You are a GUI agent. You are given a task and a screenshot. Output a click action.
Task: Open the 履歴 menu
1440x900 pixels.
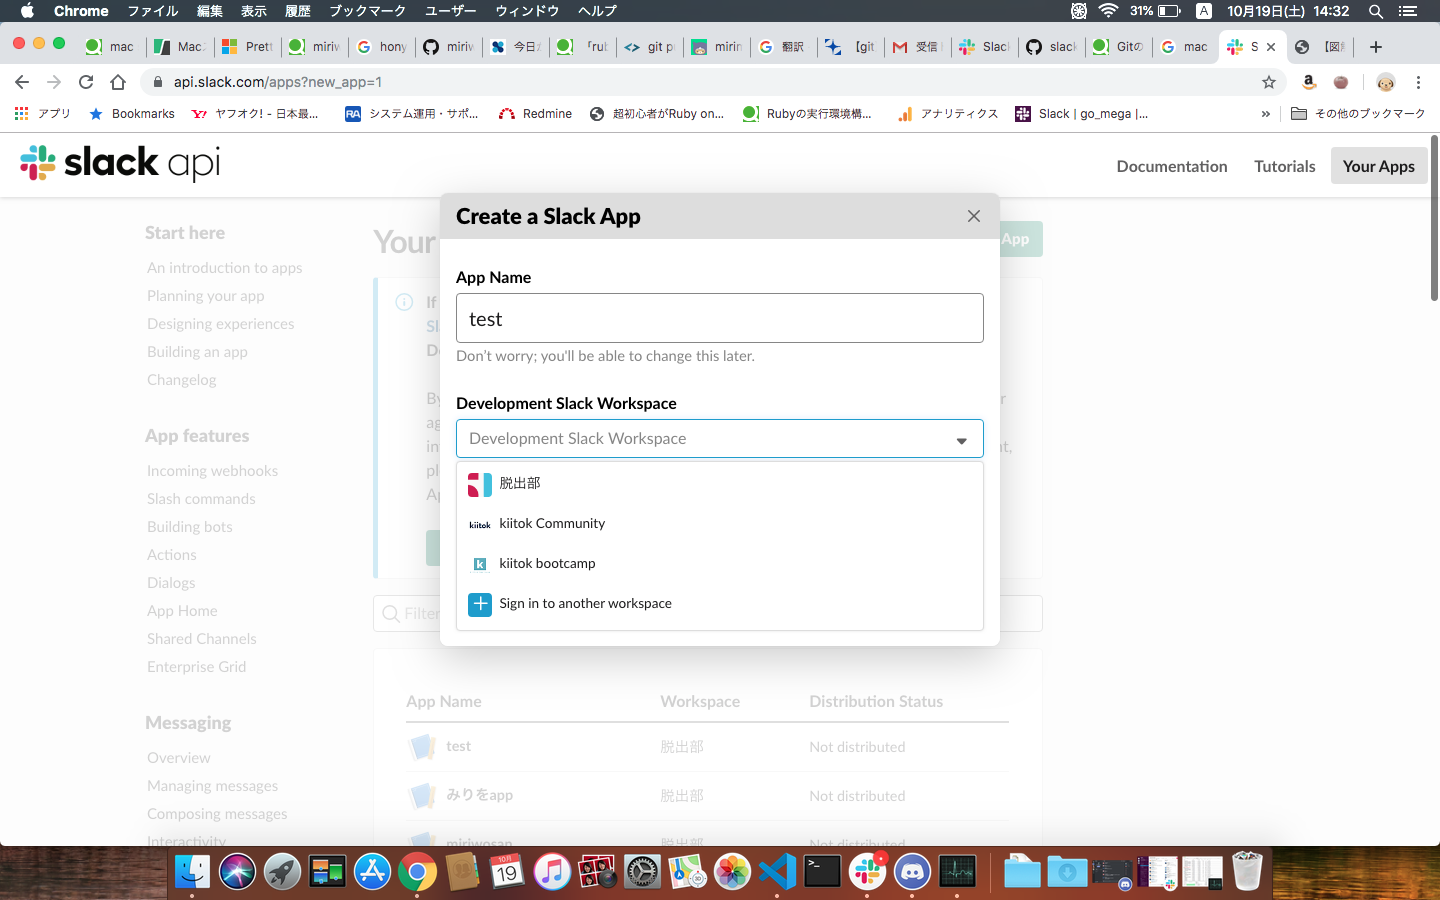coord(298,11)
